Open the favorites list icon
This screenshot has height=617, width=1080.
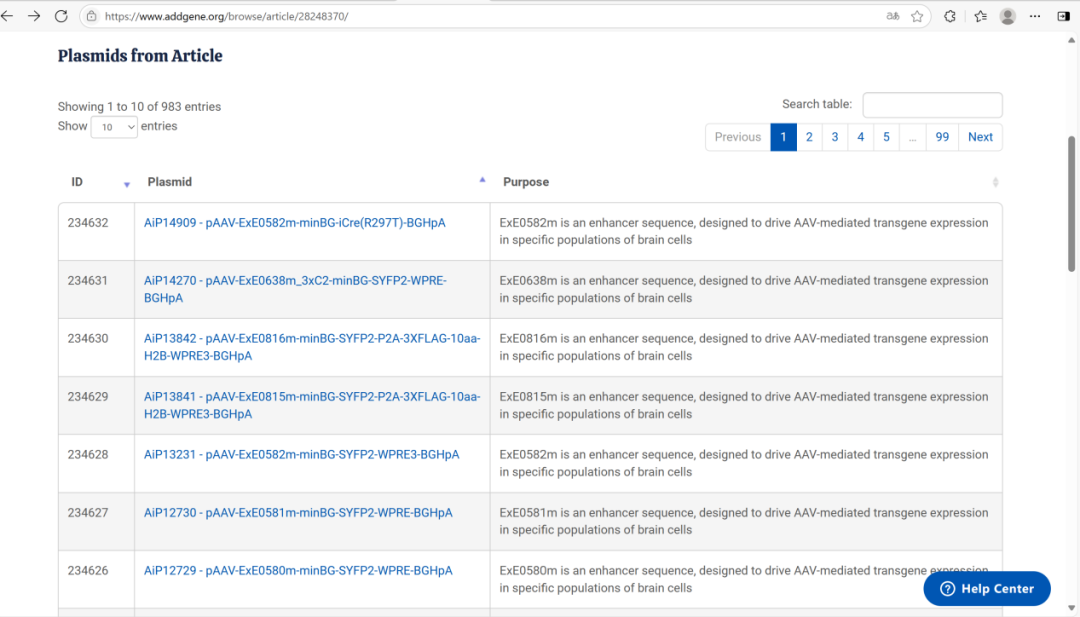[980, 16]
